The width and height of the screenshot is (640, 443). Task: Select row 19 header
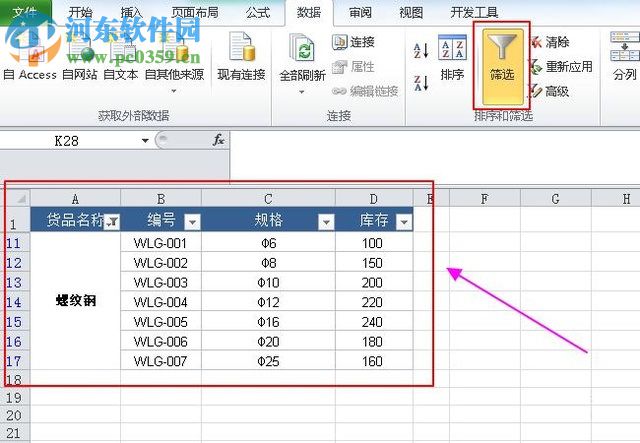15,397
